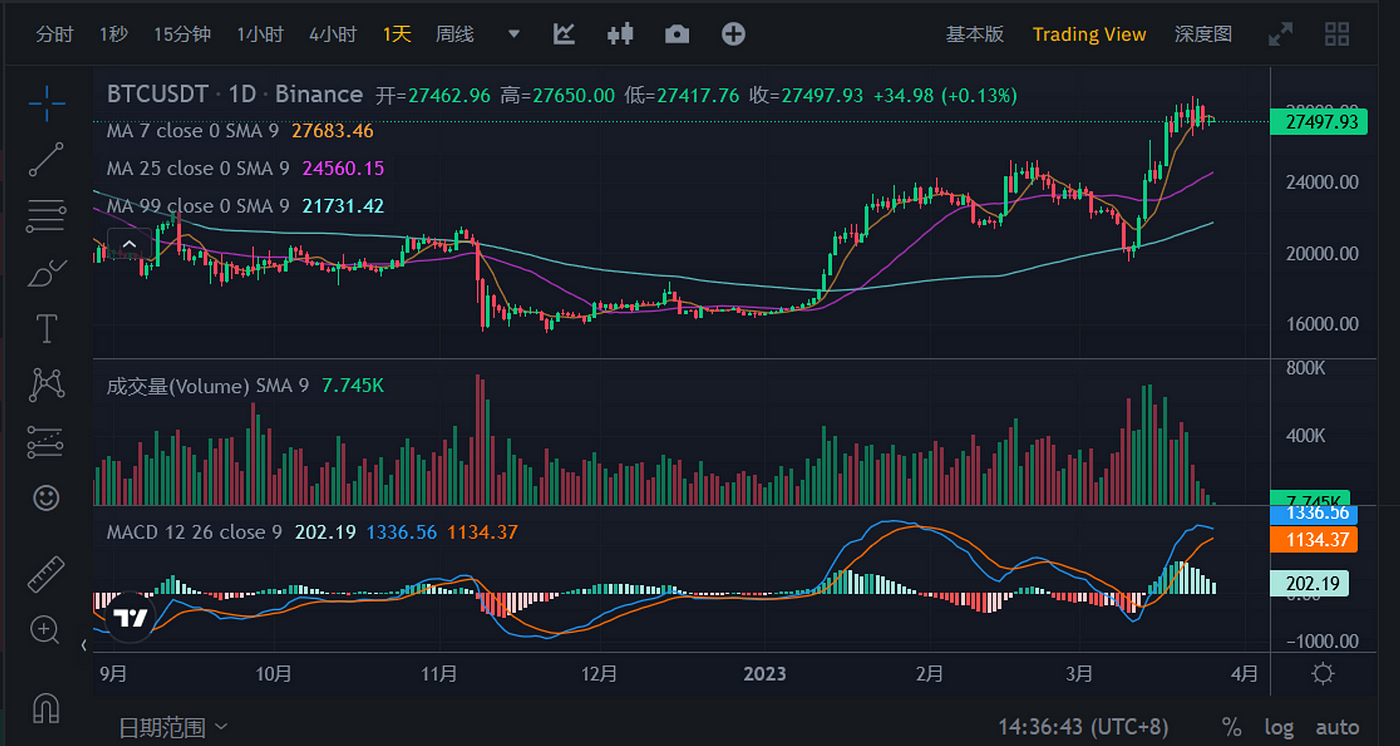The width and height of the screenshot is (1400, 746).
Task: Open the 深度图 depth chart tab
Action: click(1203, 33)
